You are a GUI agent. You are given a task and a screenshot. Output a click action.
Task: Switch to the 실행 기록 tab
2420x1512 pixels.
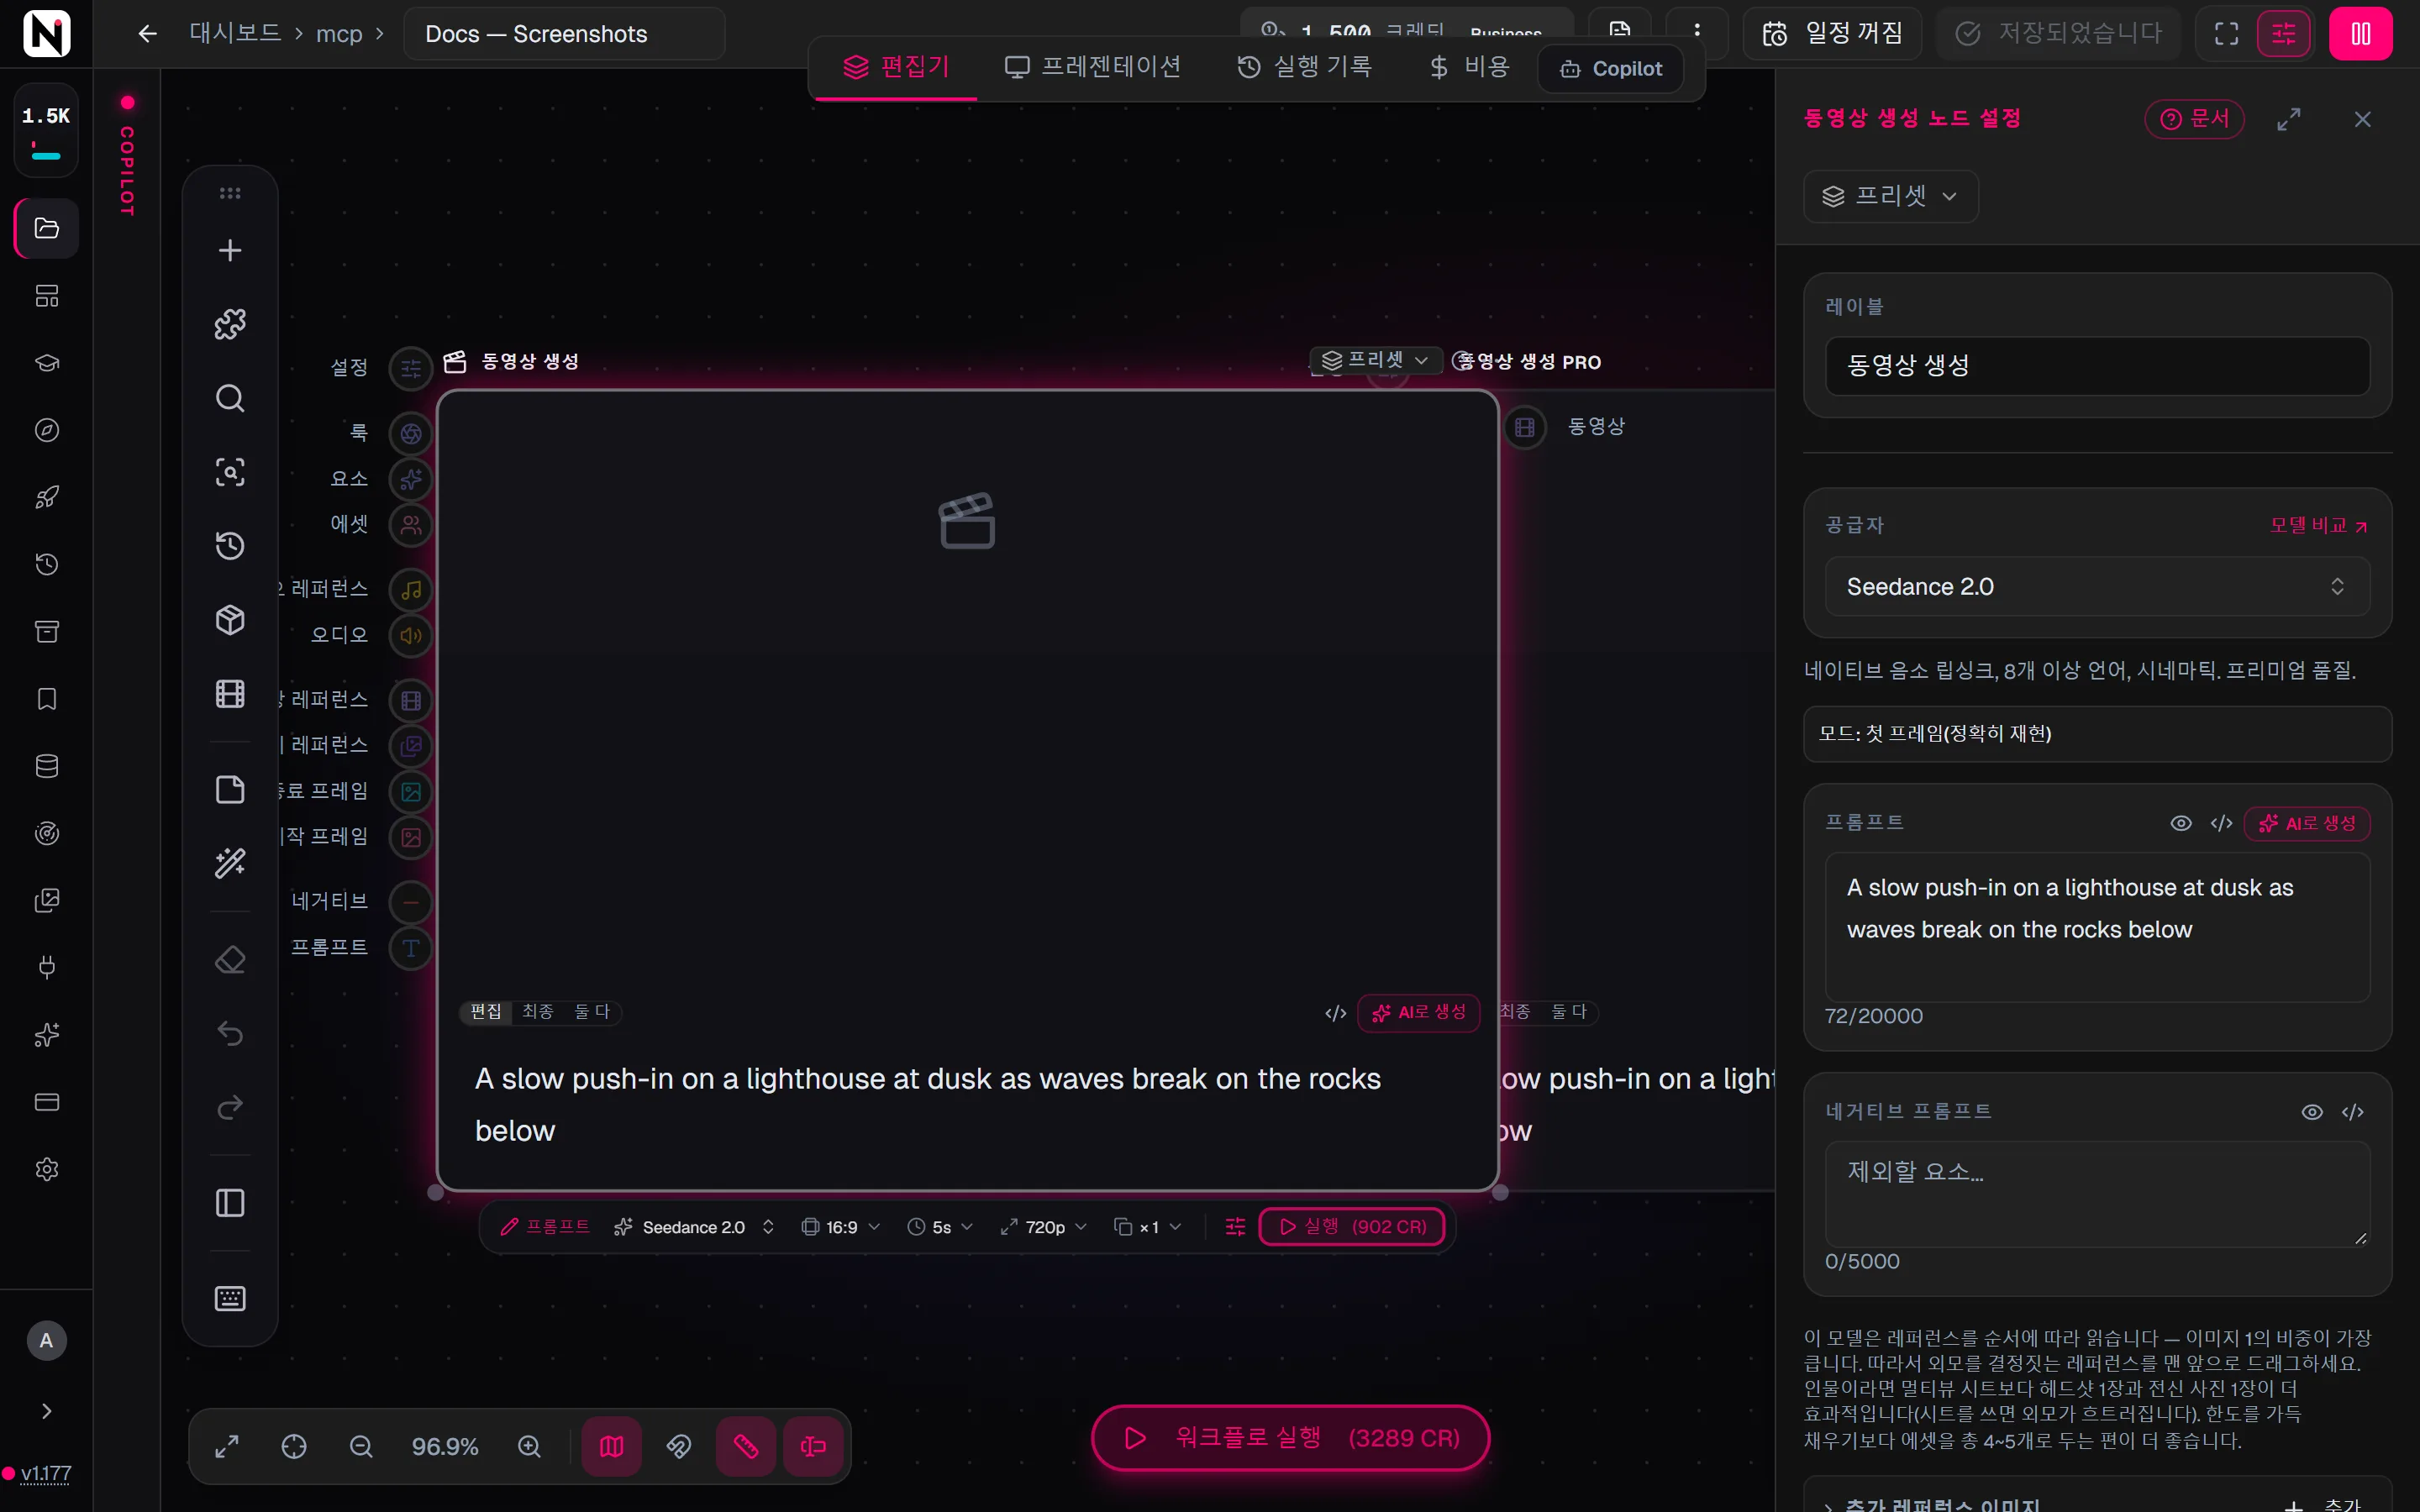[1304, 67]
